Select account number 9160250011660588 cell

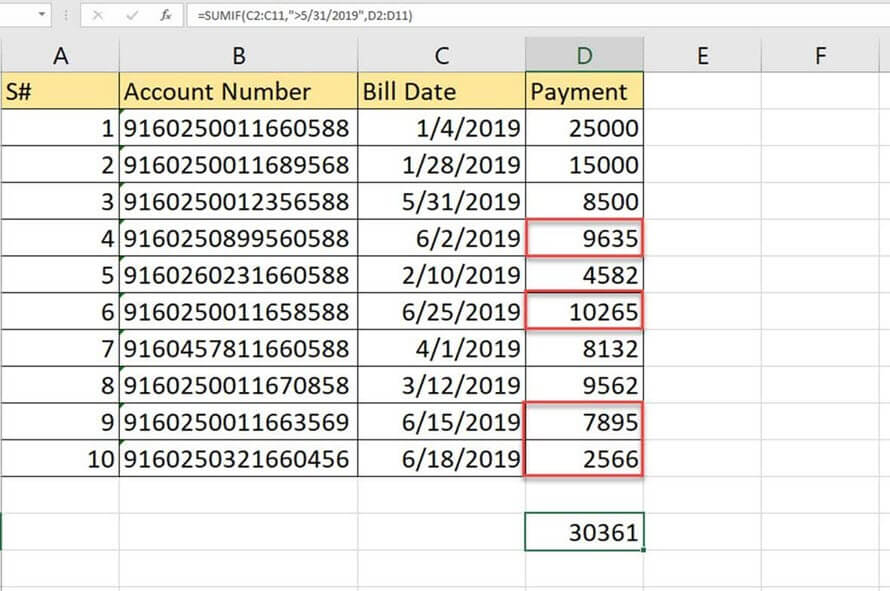[x=238, y=128]
